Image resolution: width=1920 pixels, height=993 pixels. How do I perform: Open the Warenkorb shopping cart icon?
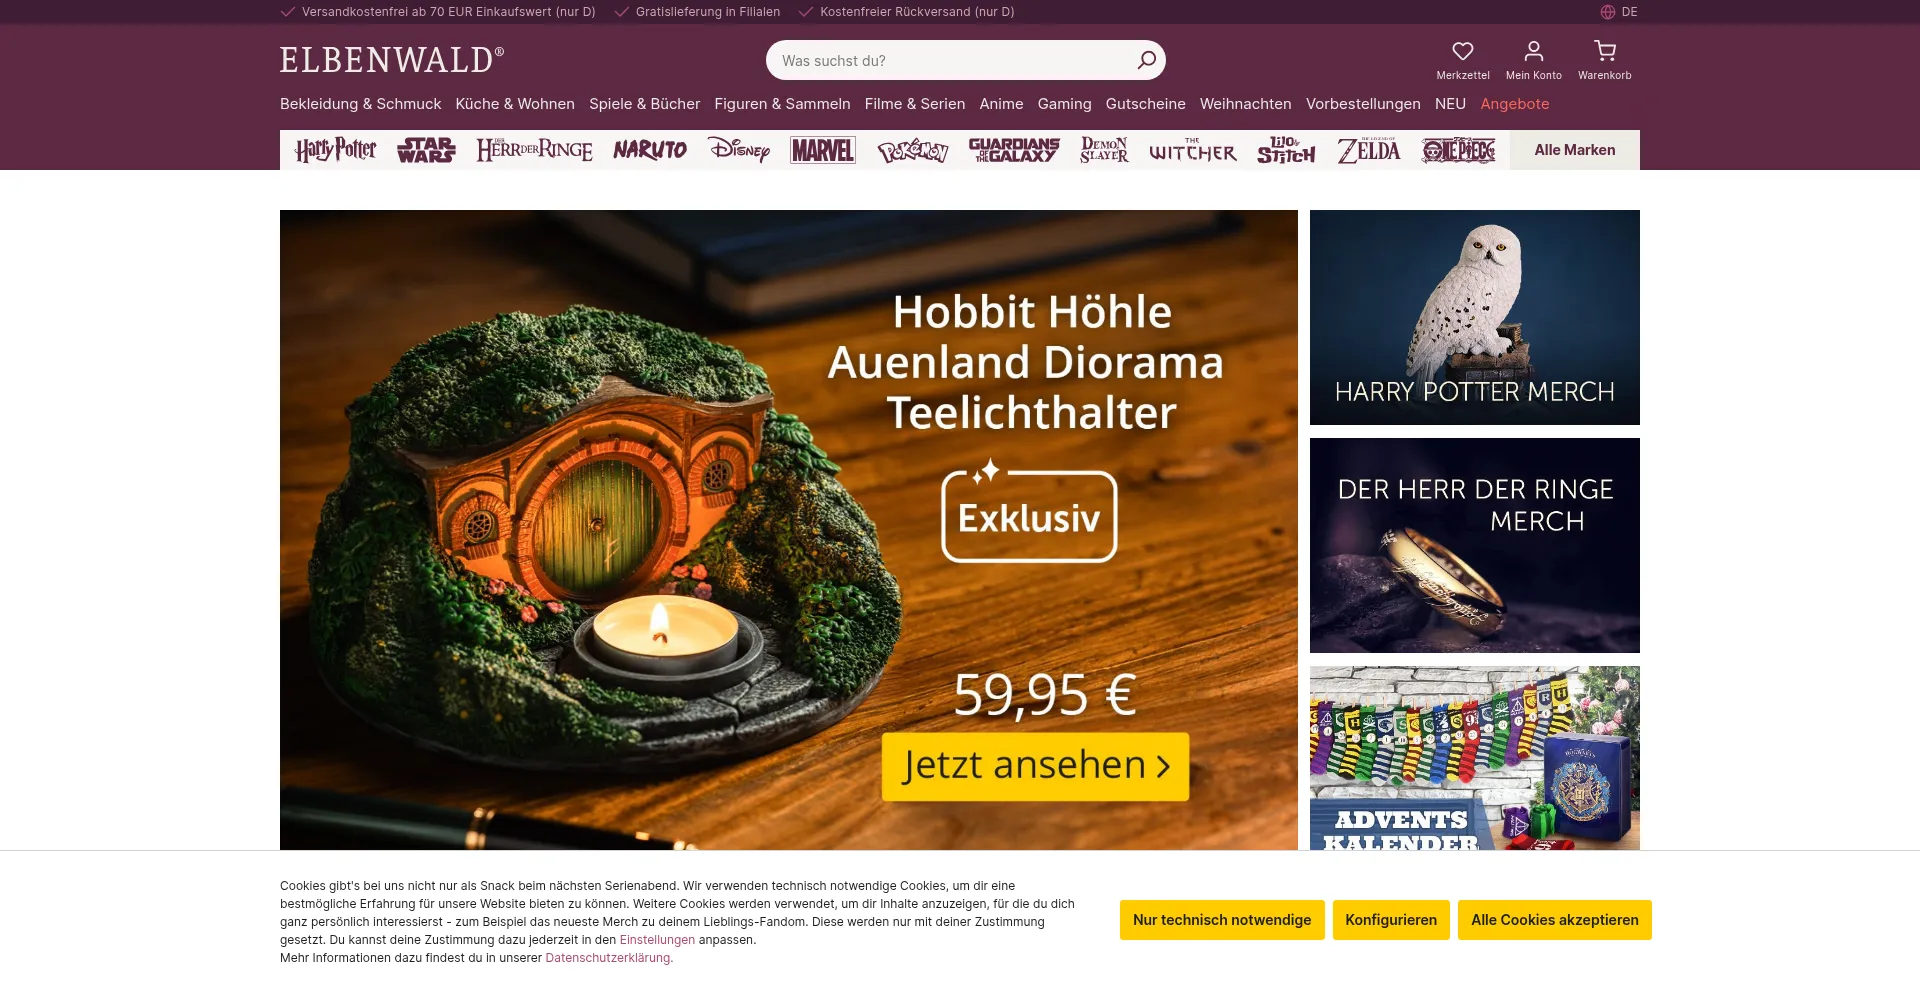click(x=1604, y=51)
